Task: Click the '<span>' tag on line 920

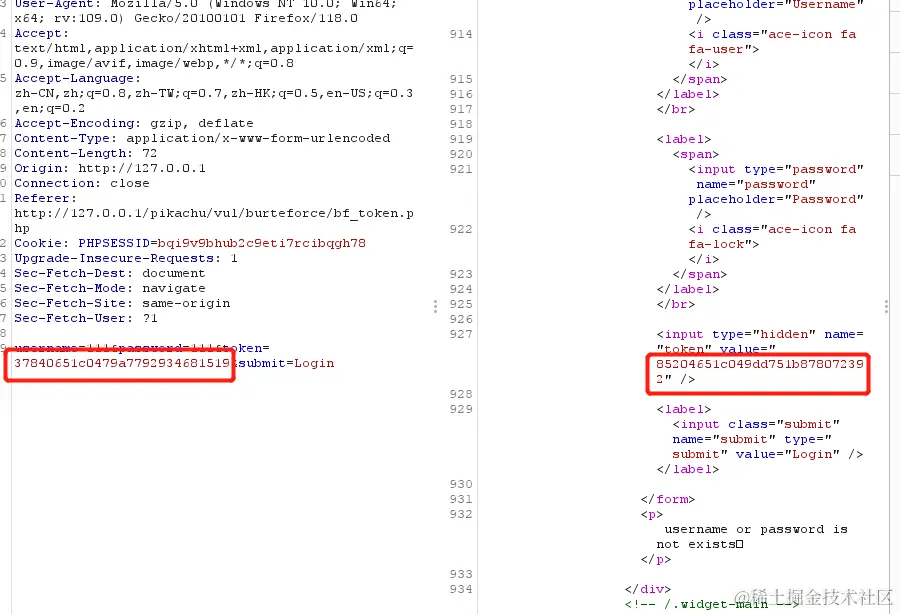Action: click(696, 154)
